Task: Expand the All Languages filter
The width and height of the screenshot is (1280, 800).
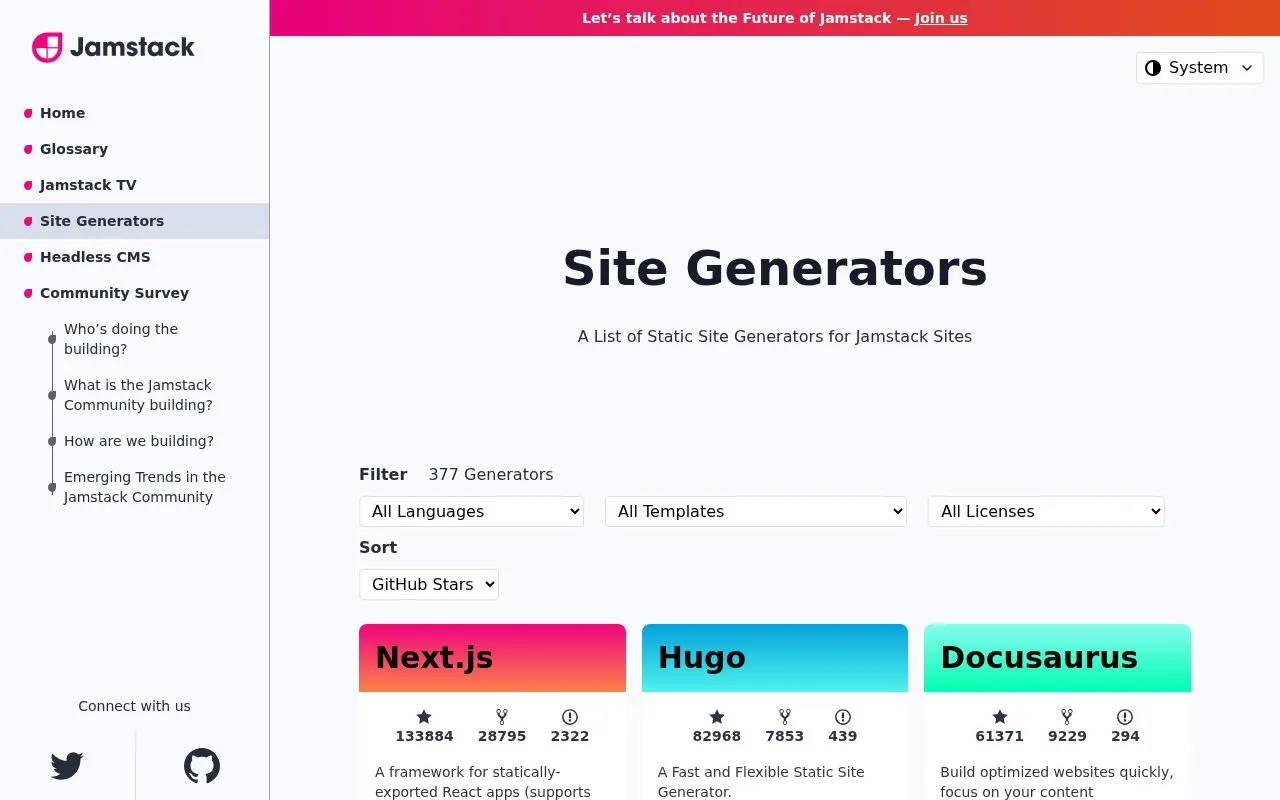Action: coord(471,511)
